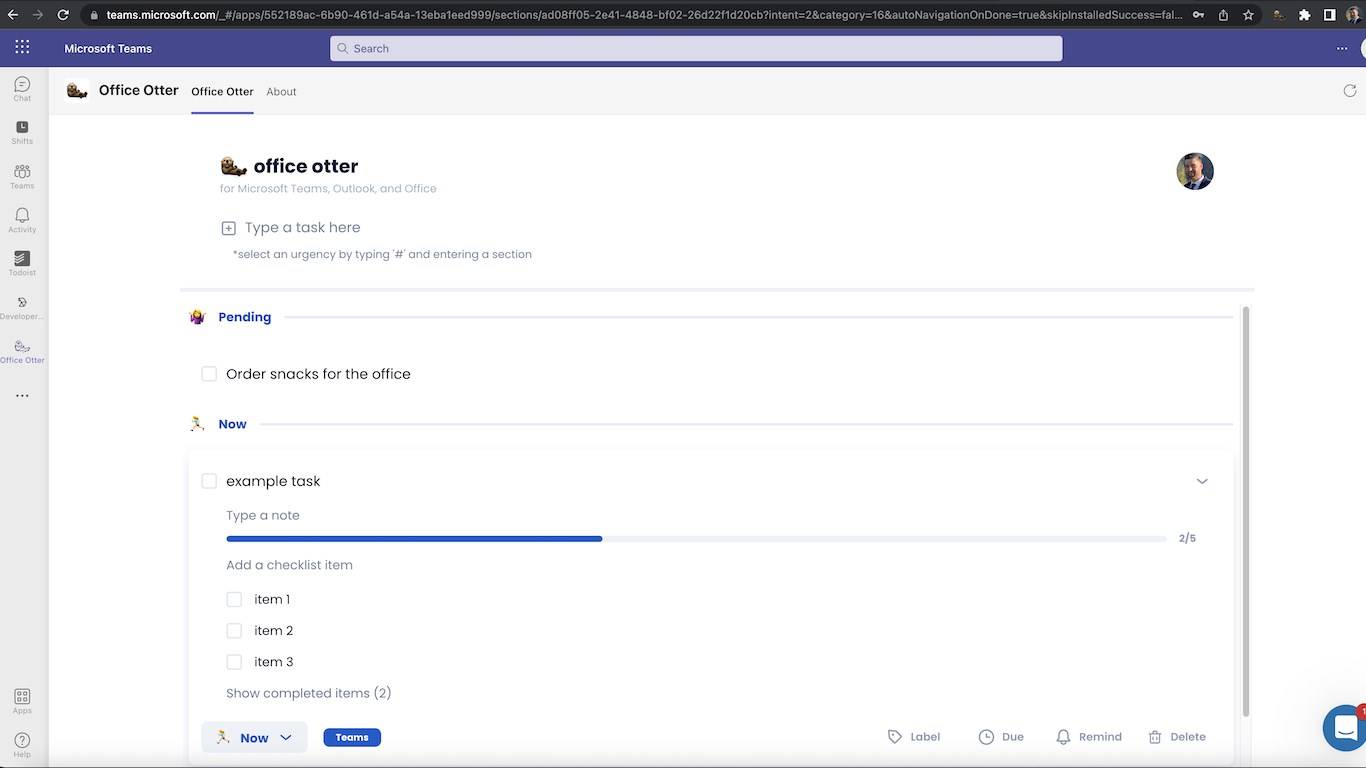Click the add task plus icon
The height and width of the screenshot is (768, 1366).
point(228,228)
